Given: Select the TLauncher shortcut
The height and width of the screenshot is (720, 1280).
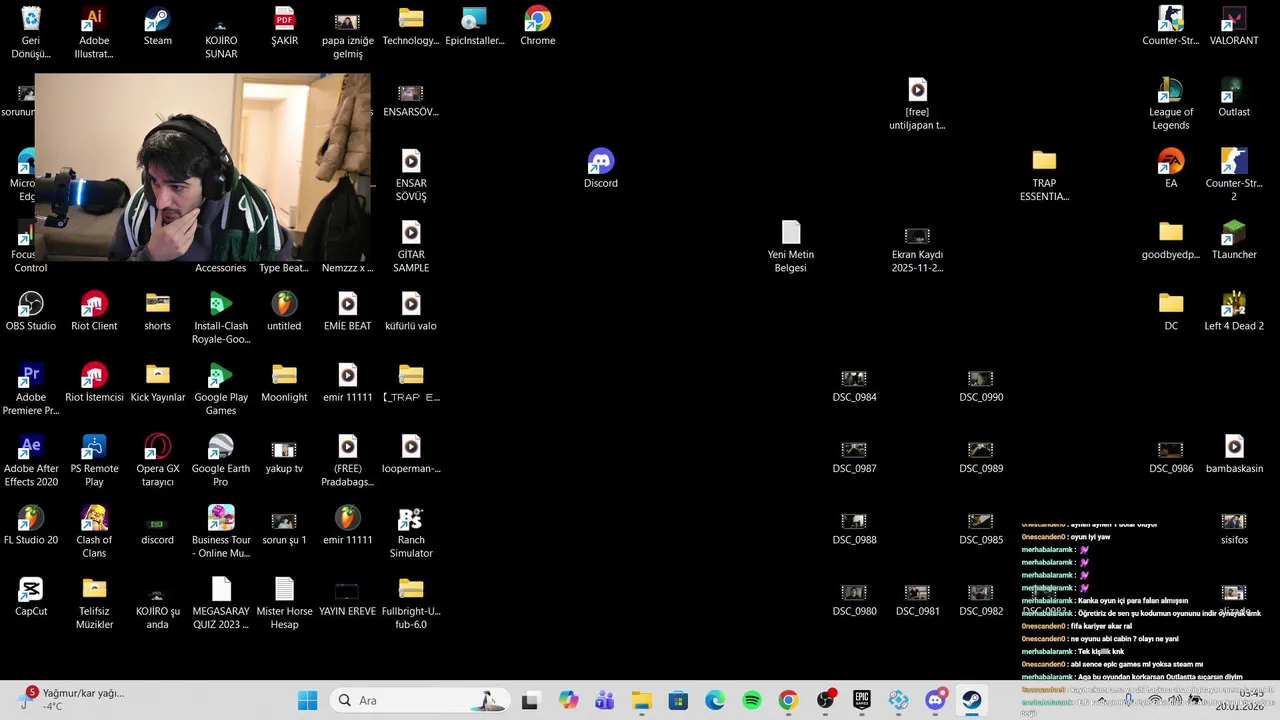Looking at the screenshot, I should coord(1234,241).
